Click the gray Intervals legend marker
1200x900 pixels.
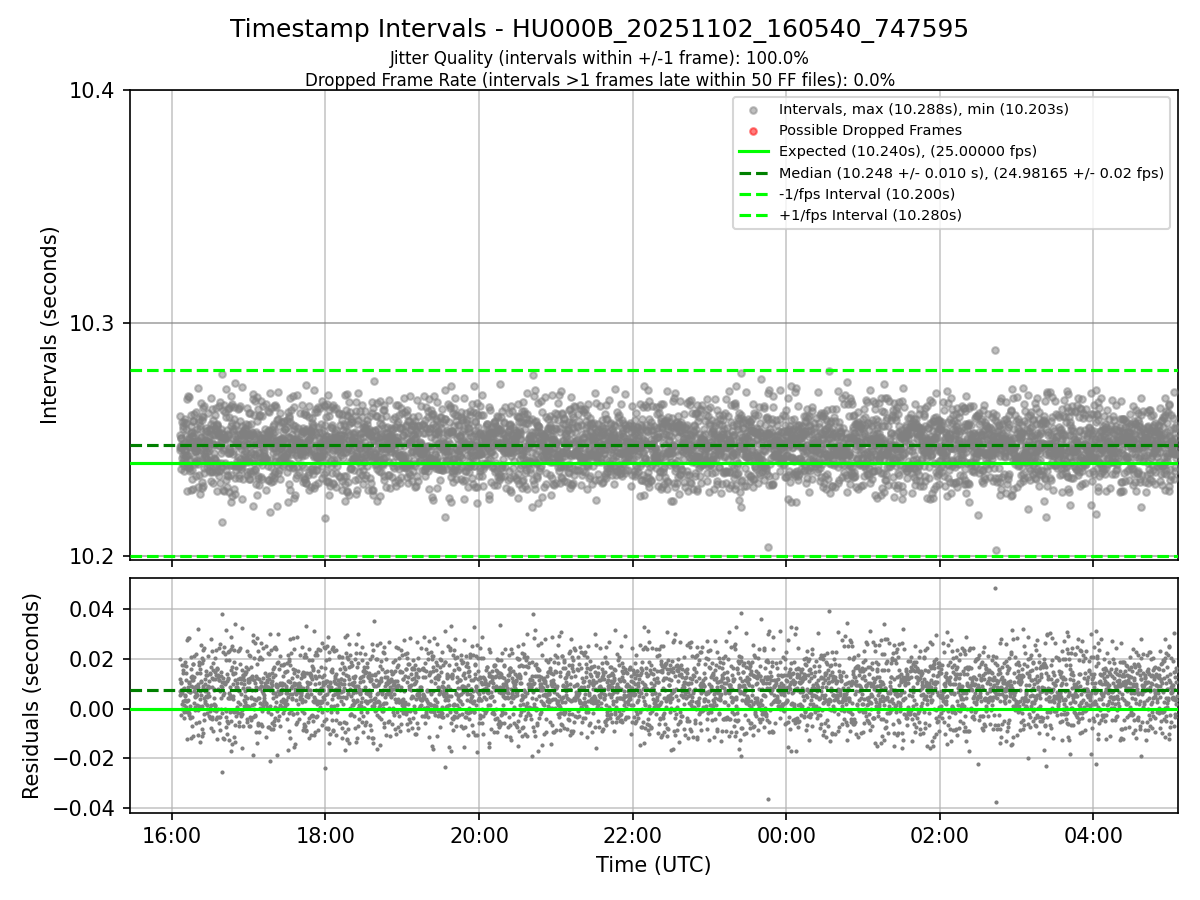754,110
